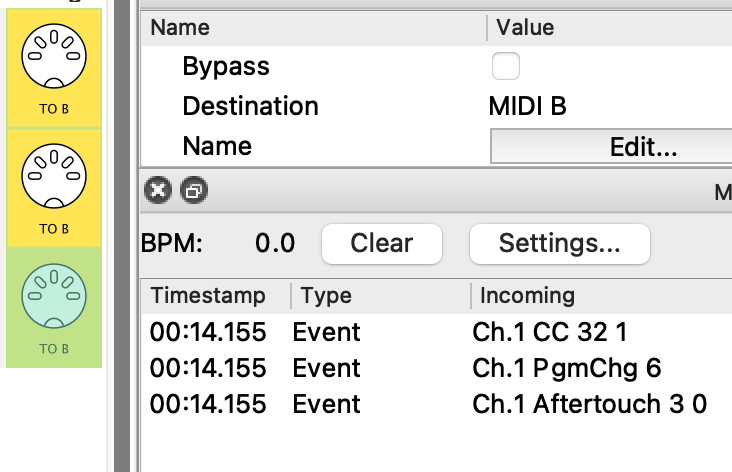Select the Destination property row label
Screen dimensions: 732x472
tap(250, 106)
